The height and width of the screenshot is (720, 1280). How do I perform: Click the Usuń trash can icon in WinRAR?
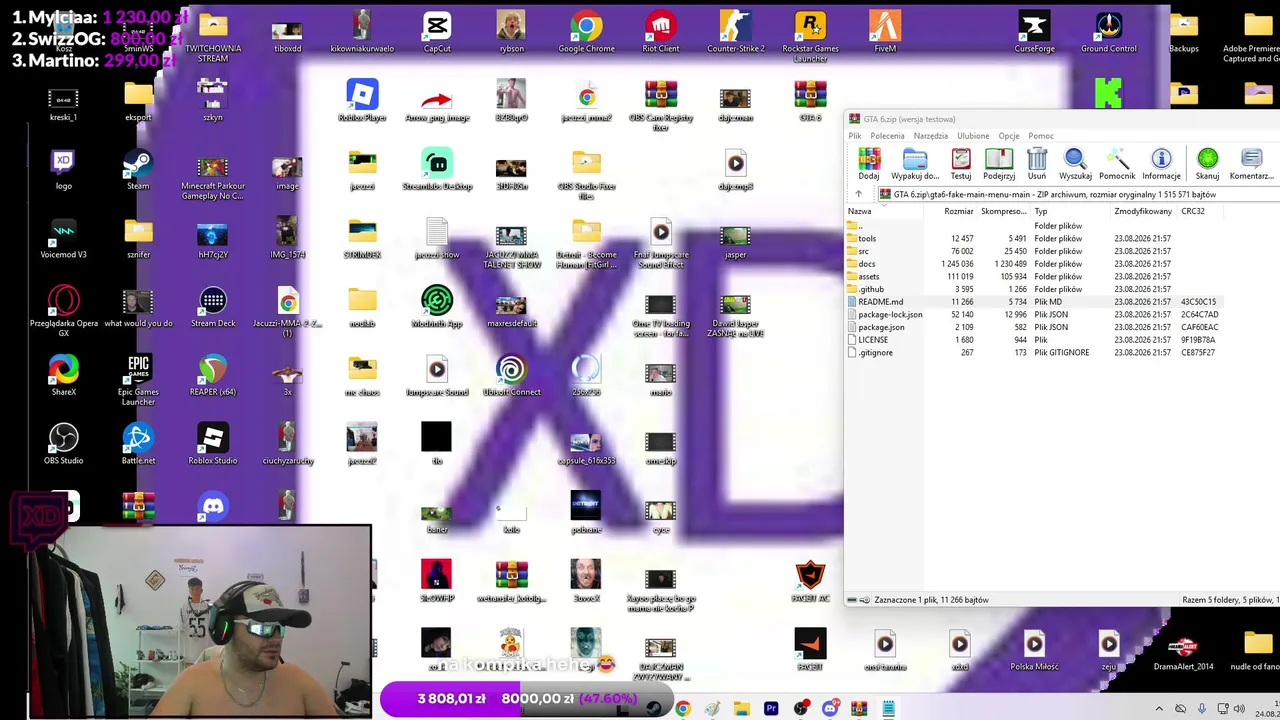pyautogui.click(x=1037, y=164)
